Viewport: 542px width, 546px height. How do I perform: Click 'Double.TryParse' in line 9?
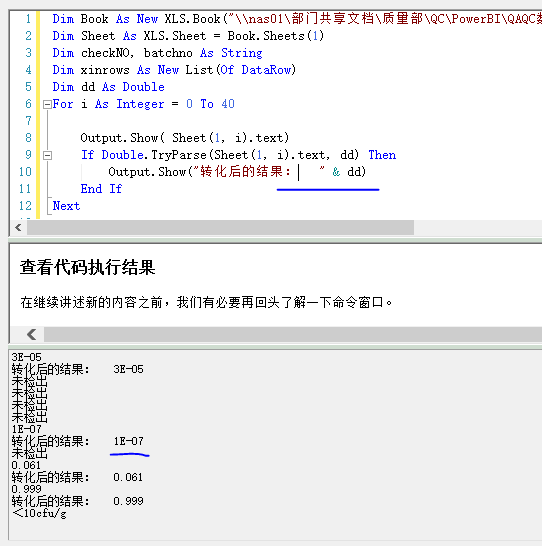154,155
